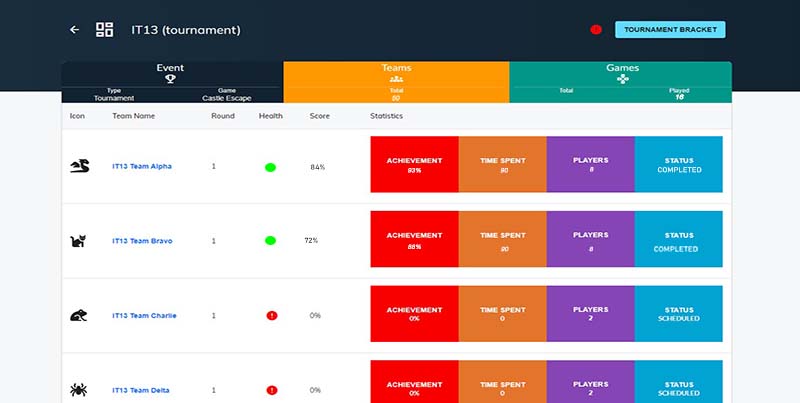The width and height of the screenshot is (800, 403).
Task: Sort by the Score column header
Action: [319, 116]
